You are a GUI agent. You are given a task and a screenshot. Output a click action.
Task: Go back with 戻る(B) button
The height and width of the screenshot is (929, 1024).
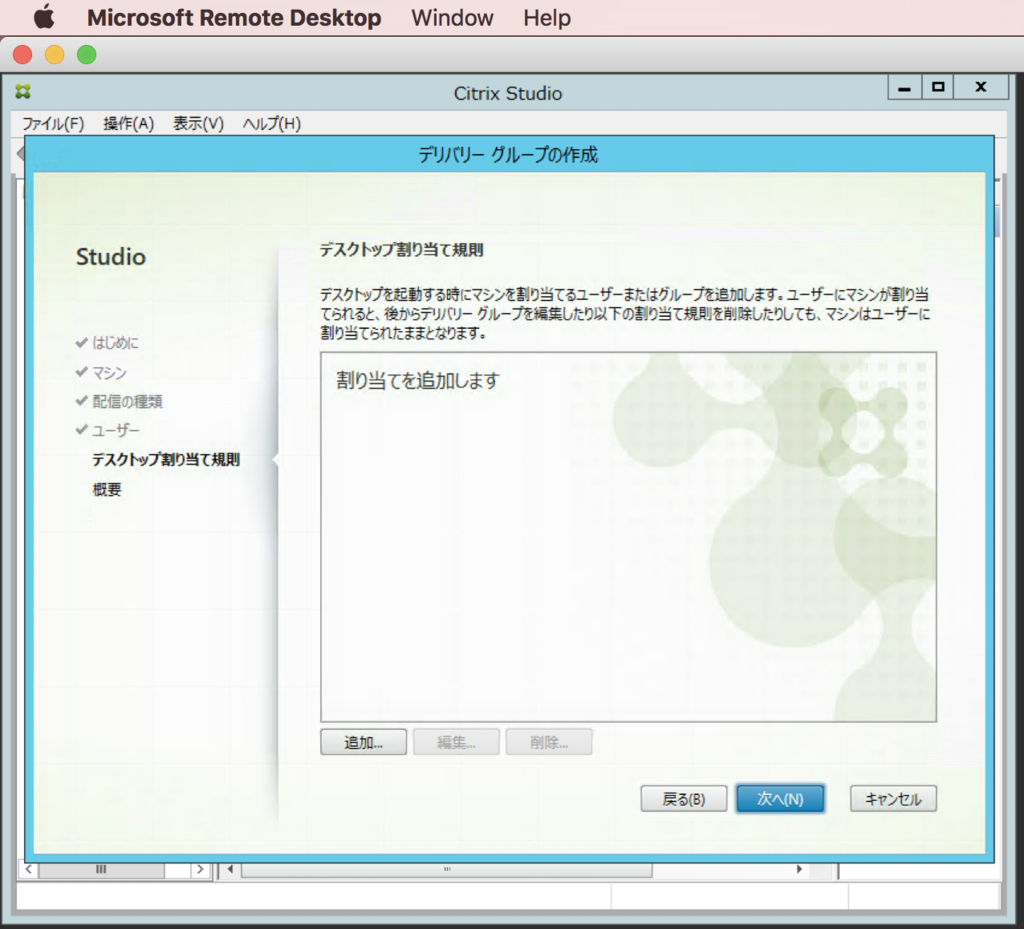point(684,799)
